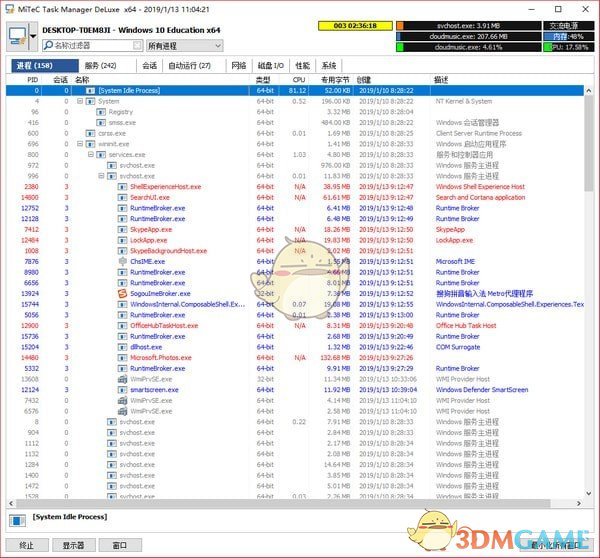Sort by the CPU column header
Screen dimensions: 600x558
coord(293,80)
